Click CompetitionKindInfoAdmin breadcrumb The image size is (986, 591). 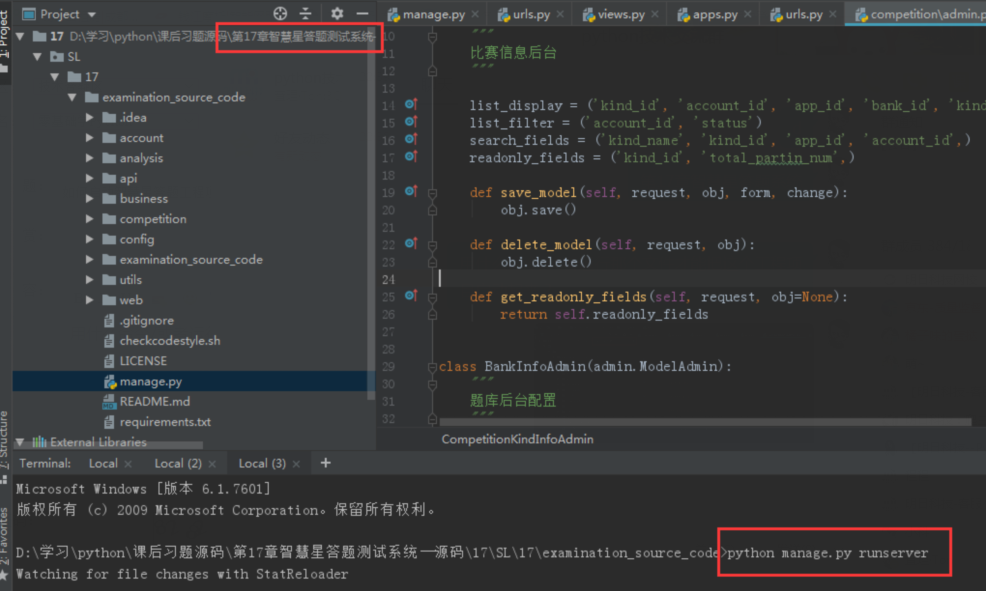(x=517, y=439)
